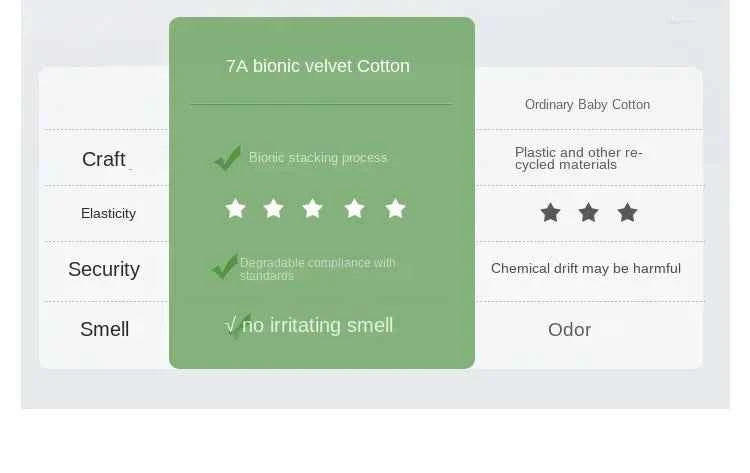Click the checkmark before no irritating smell
The image size is (750, 473).
click(x=237, y=325)
